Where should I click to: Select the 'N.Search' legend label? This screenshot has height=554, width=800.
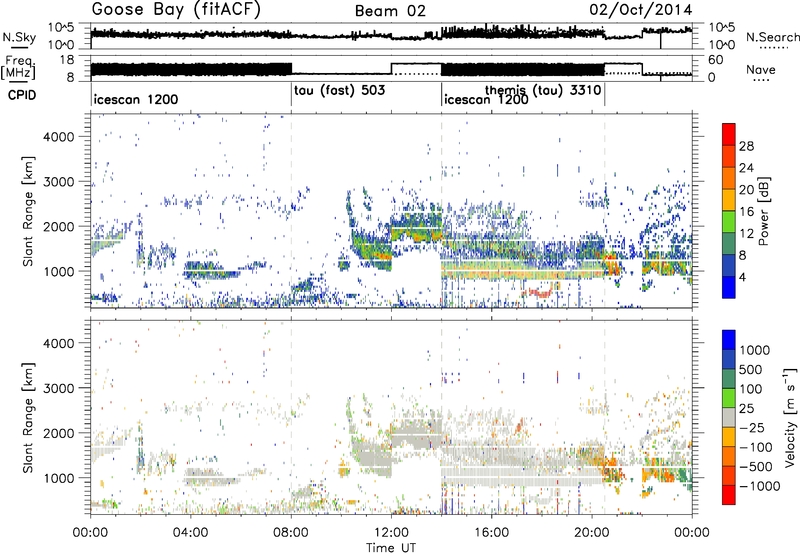(772, 37)
